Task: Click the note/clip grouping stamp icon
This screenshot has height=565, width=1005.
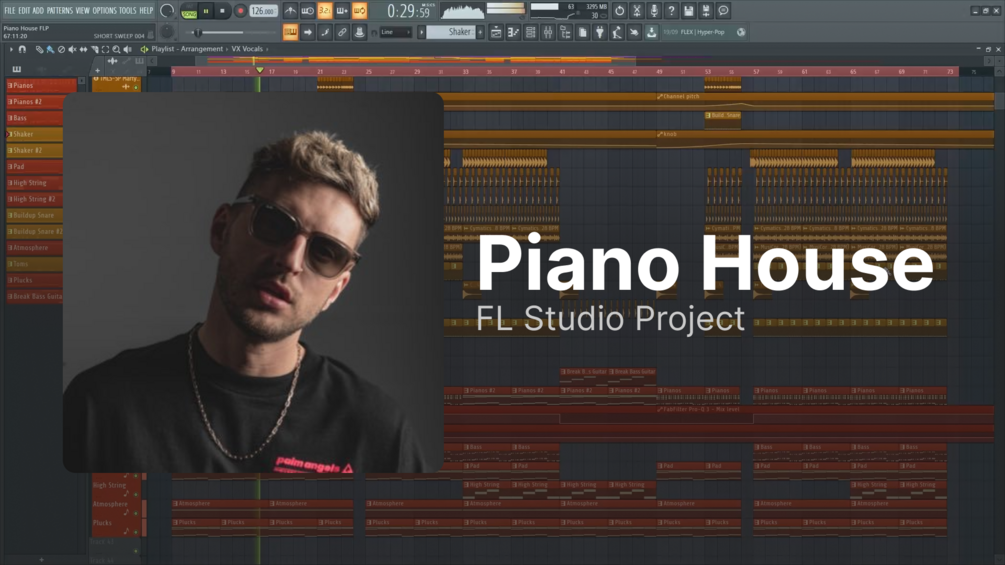Action: [360, 32]
